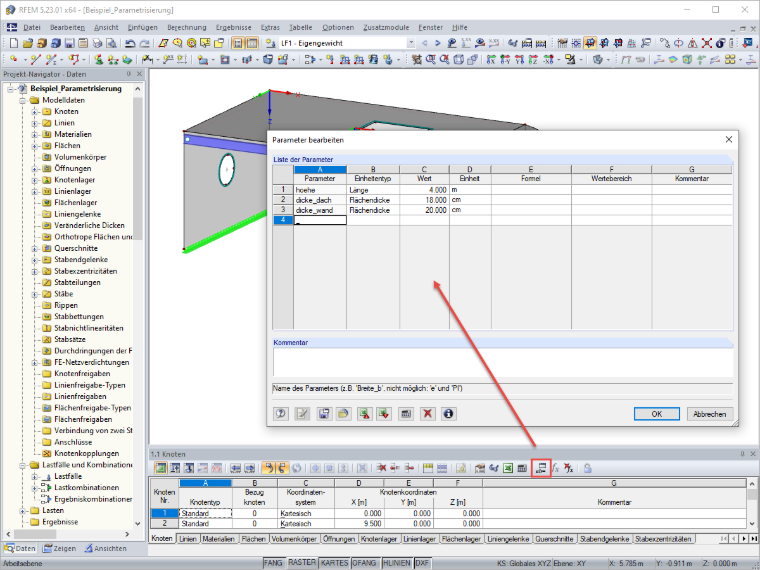This screenshot has height=570, width=760.
Task: Expand the Stäbe tree node
Action: point(35,294)
